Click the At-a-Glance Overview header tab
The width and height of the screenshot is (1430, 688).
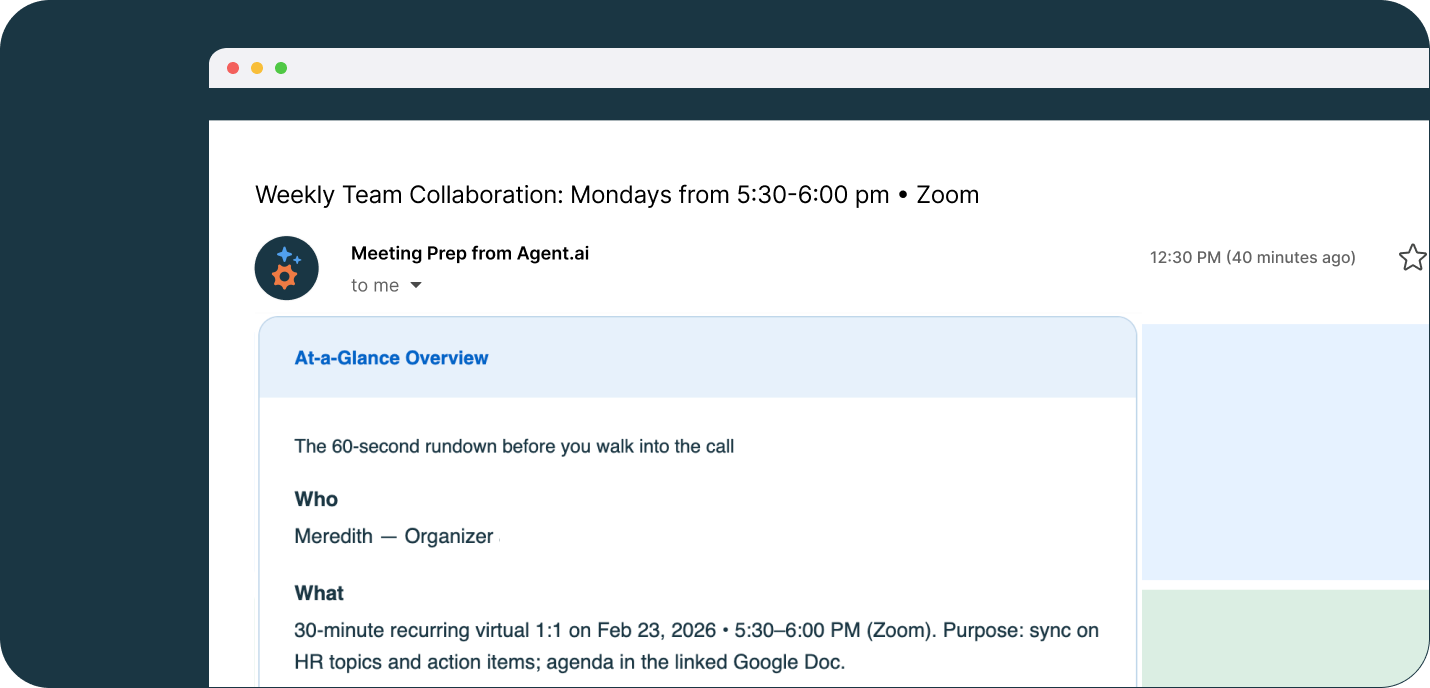[391, 357]
